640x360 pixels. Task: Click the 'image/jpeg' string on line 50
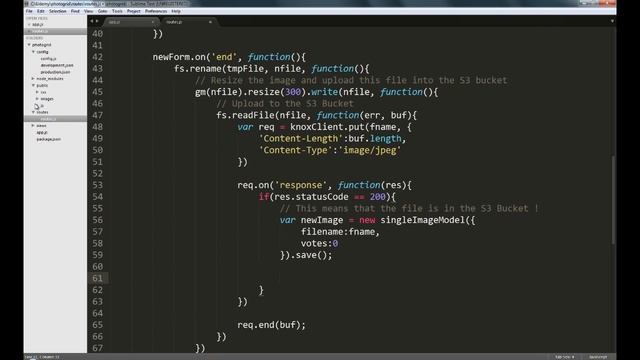tap(370, 151)
